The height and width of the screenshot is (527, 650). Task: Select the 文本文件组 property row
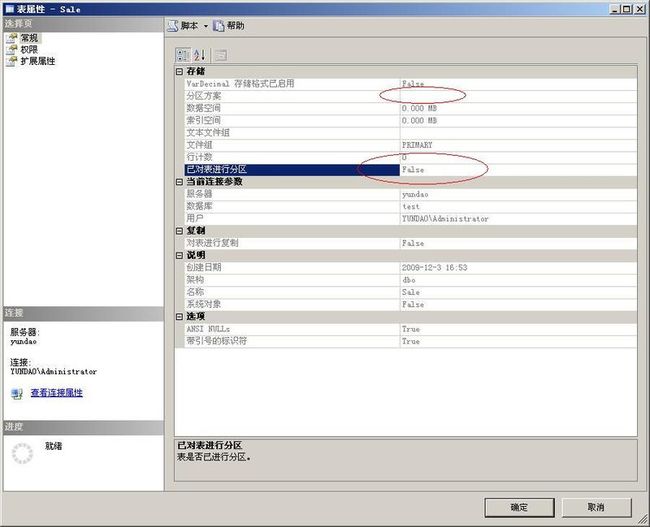[x=410, y=133]
